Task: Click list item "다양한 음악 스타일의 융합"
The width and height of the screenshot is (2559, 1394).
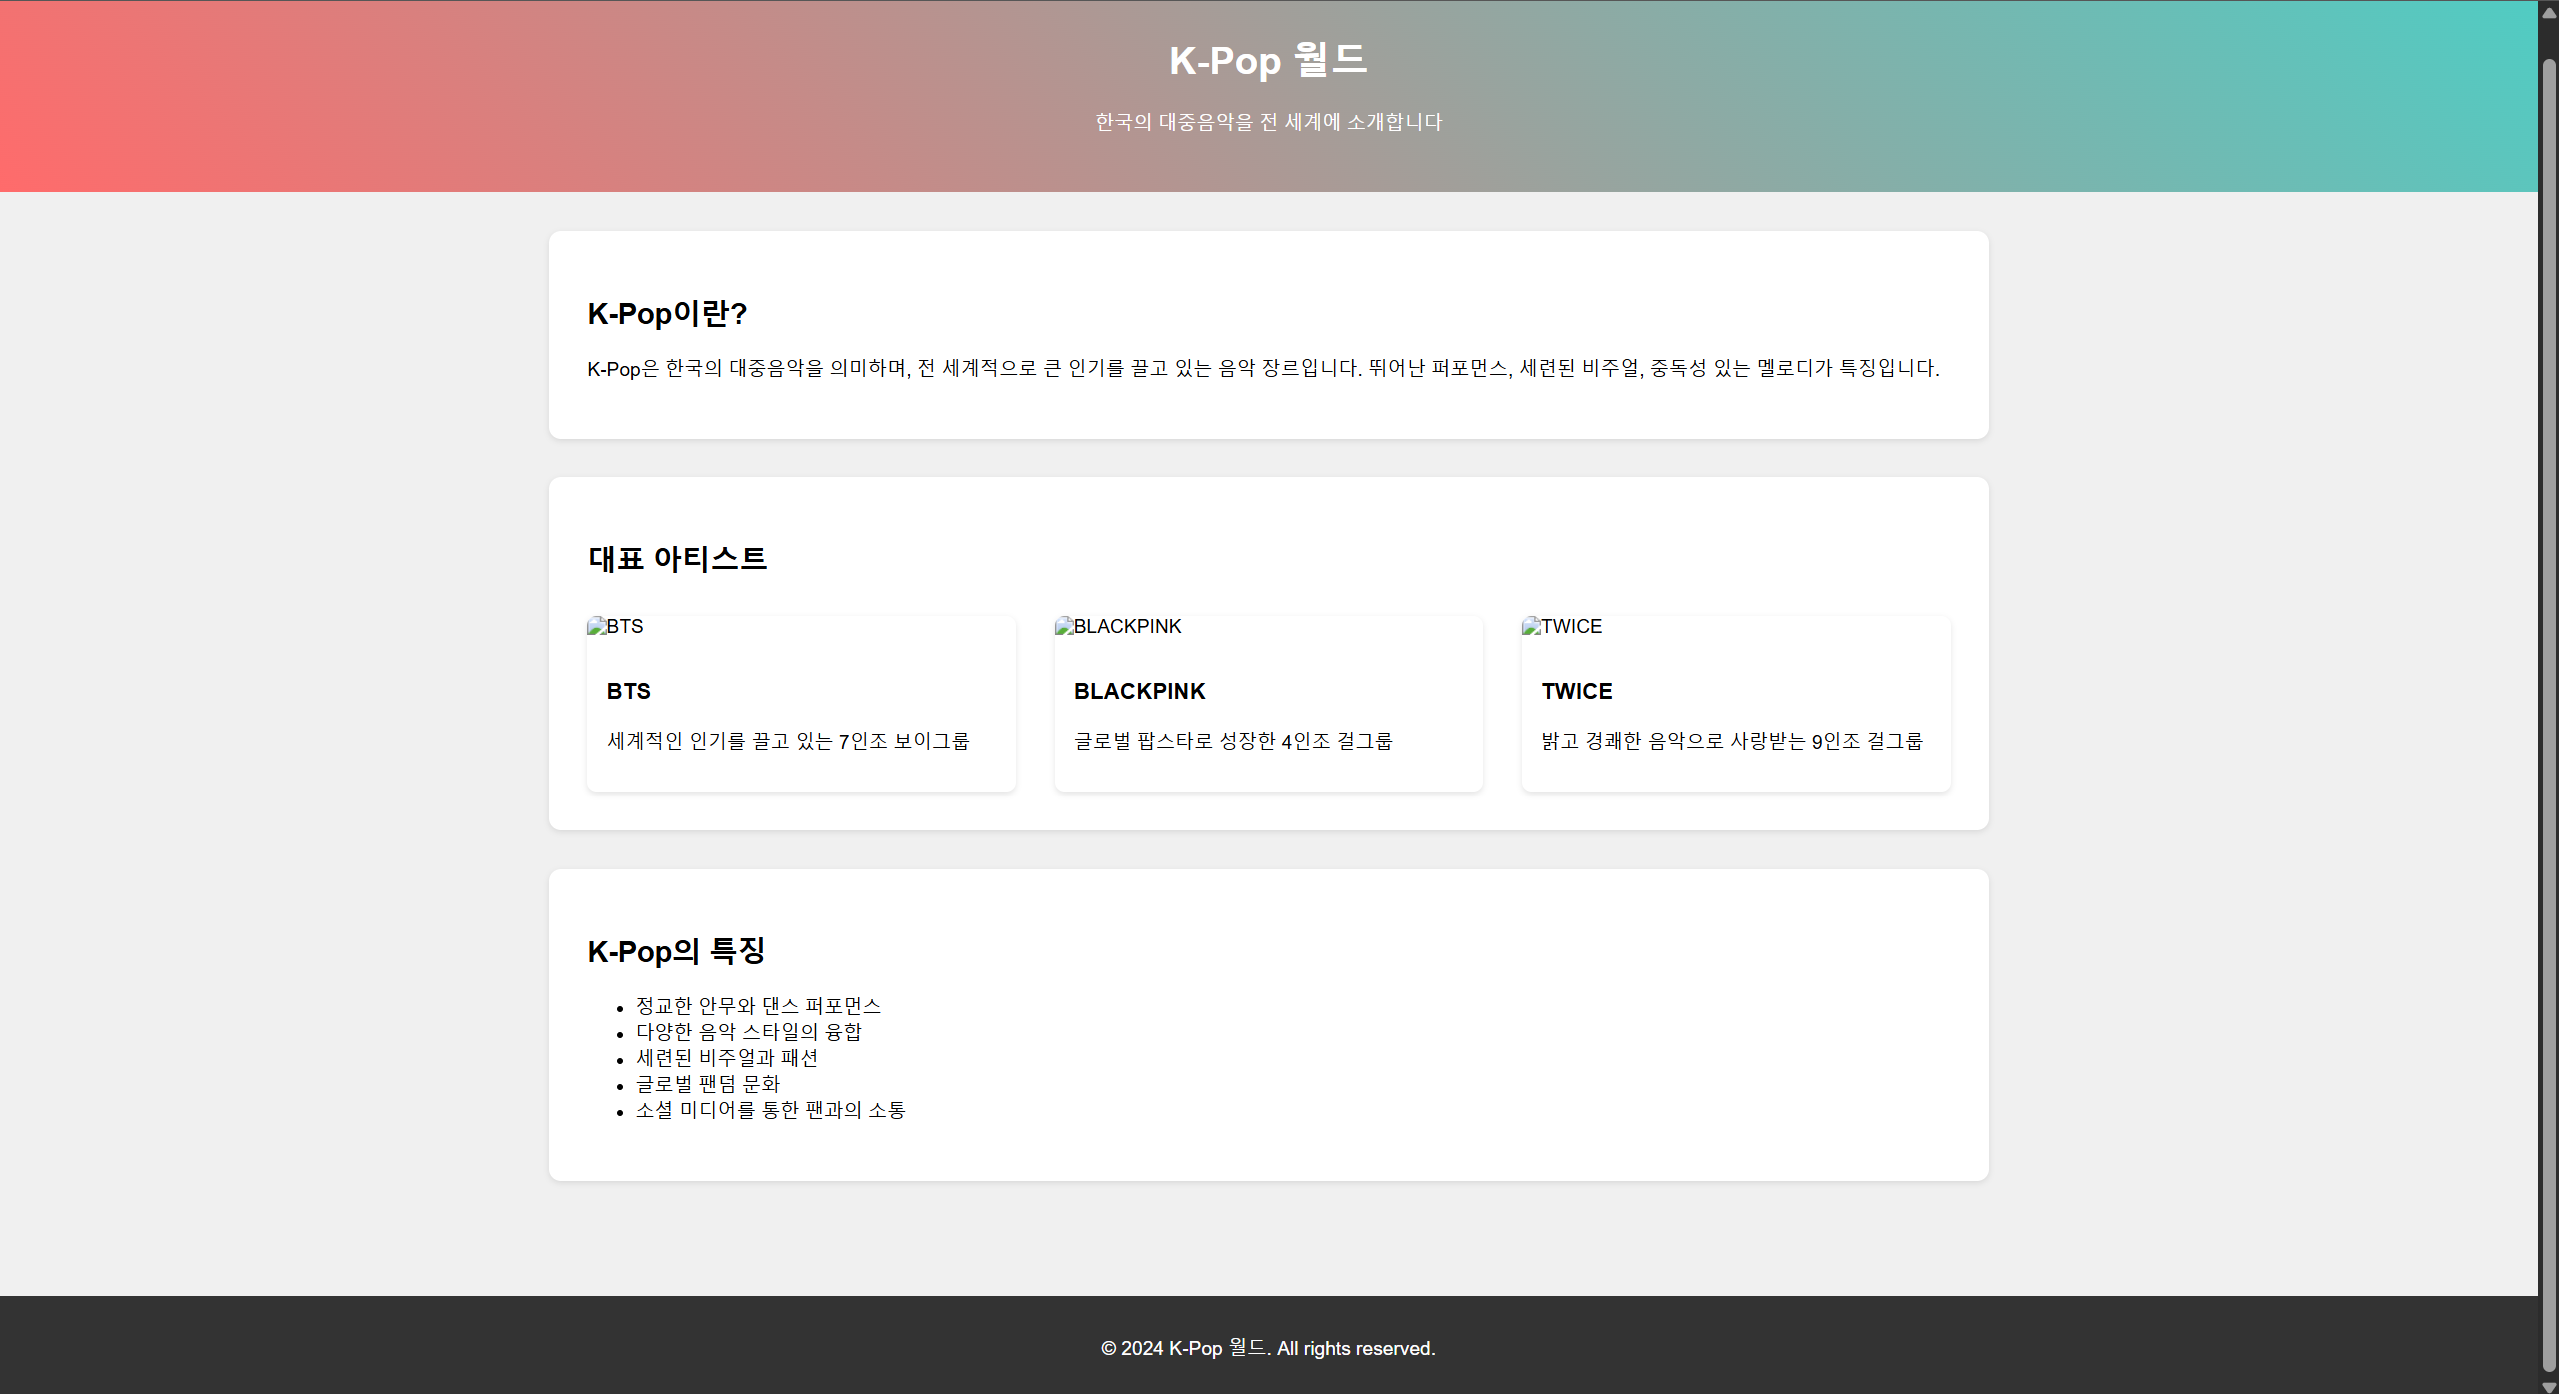Action: 748,1032
